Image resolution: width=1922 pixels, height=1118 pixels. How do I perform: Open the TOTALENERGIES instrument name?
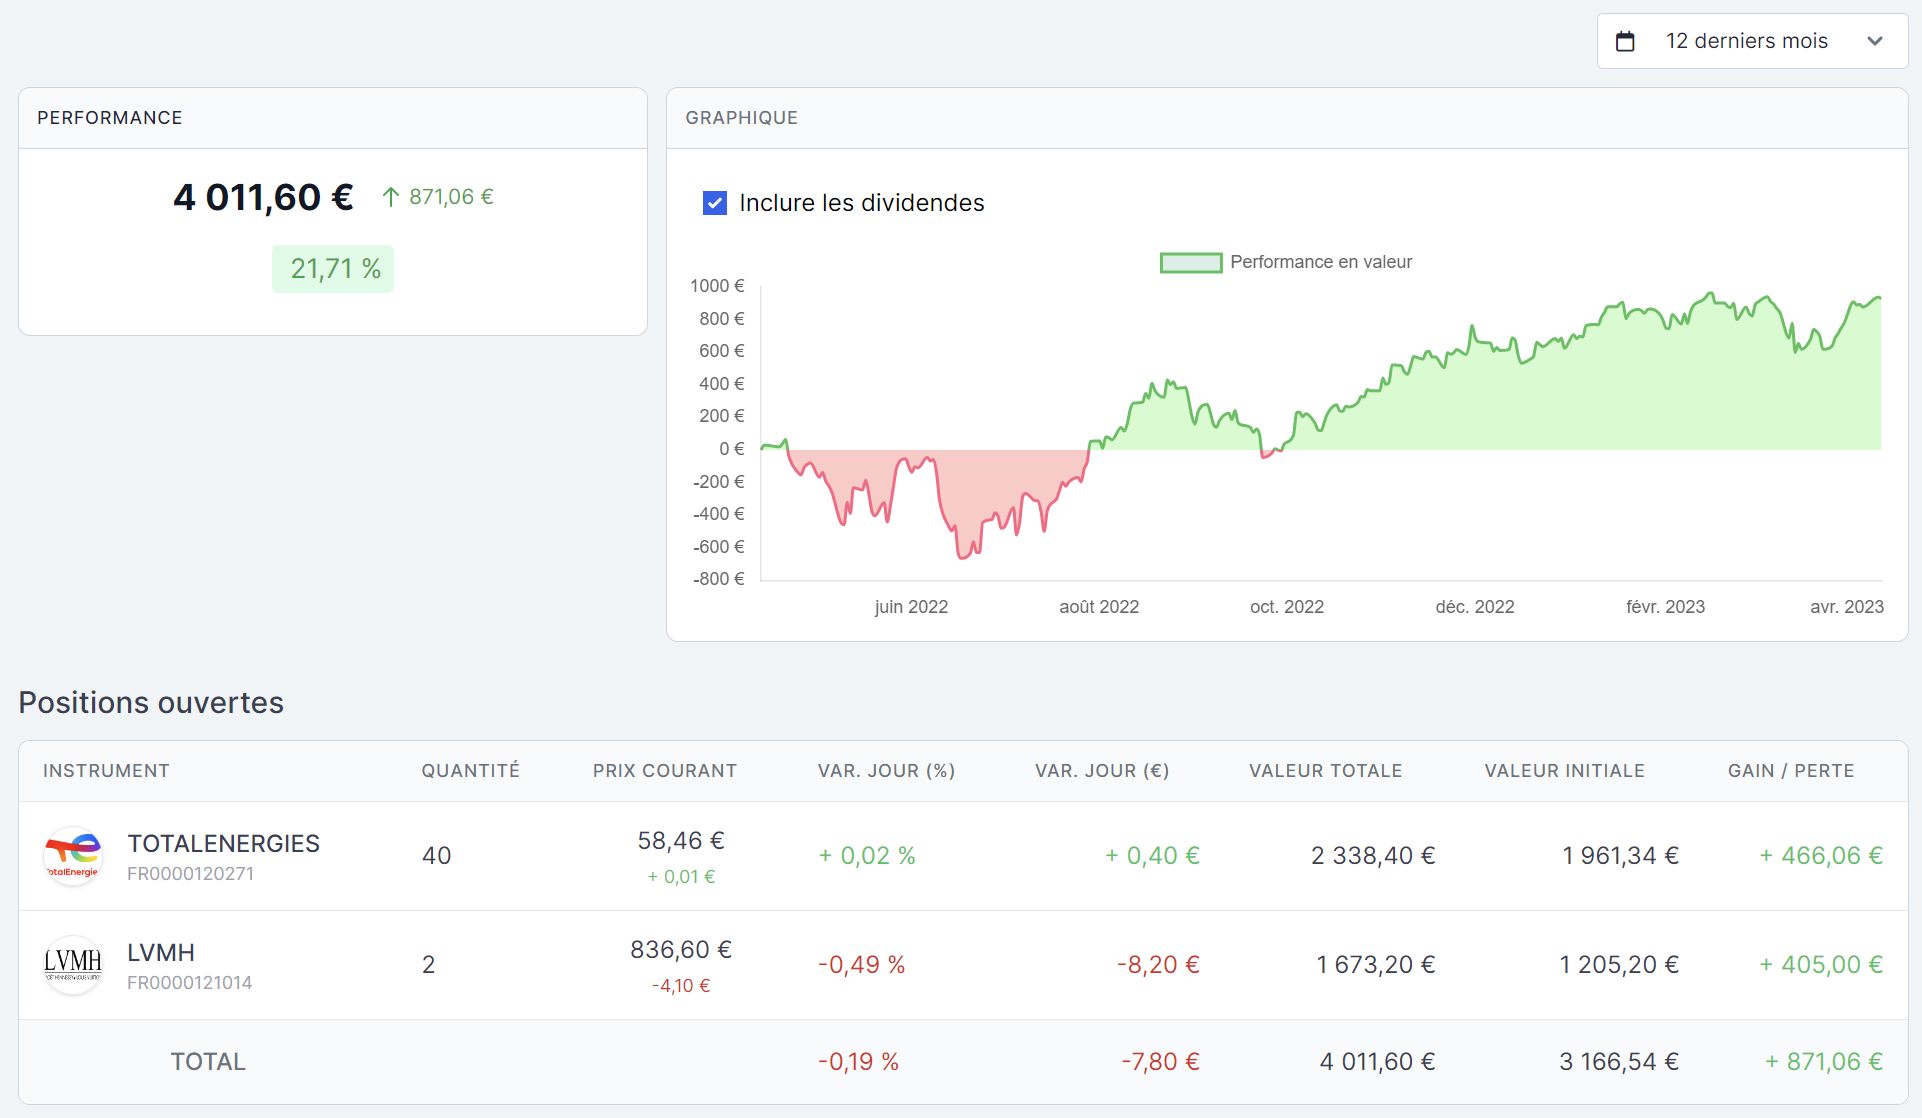coord(223,843)
